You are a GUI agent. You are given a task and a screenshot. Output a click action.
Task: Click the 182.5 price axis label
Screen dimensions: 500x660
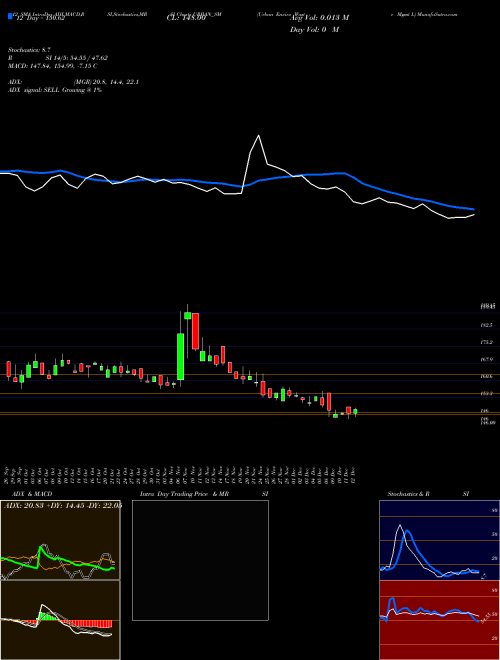tap(486, 326)
